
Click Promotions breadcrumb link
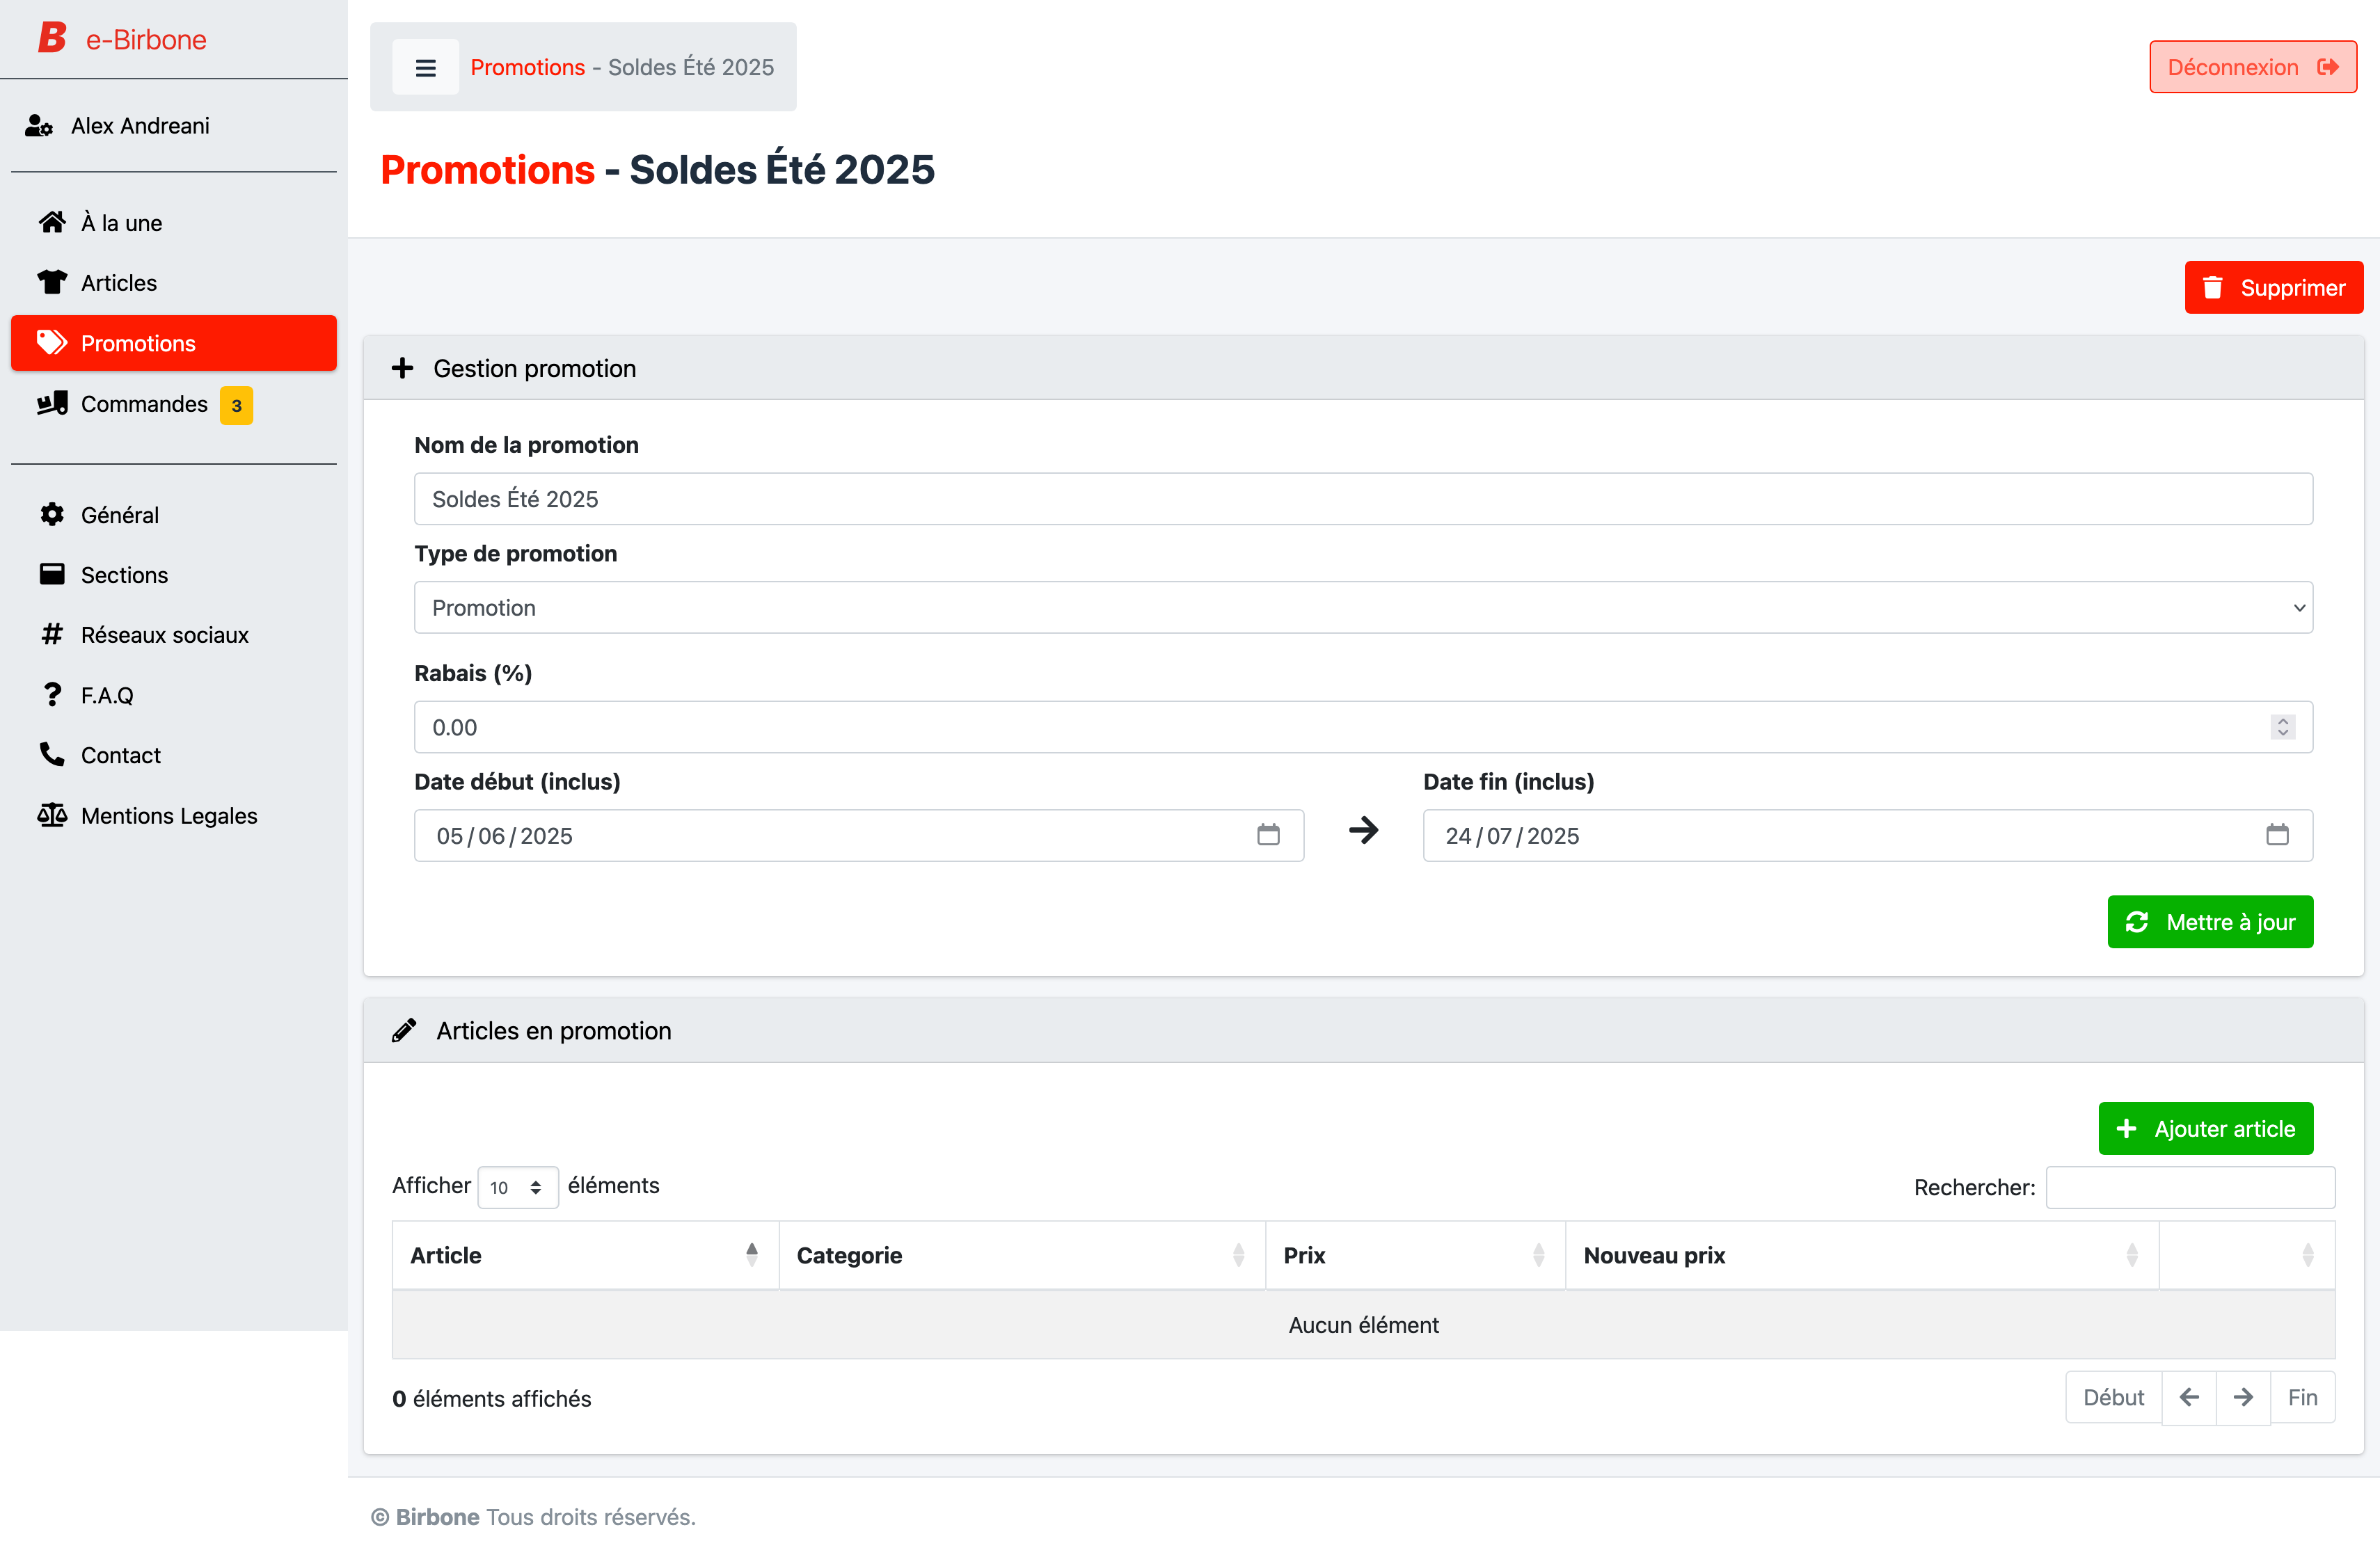(x=527, y=67)
